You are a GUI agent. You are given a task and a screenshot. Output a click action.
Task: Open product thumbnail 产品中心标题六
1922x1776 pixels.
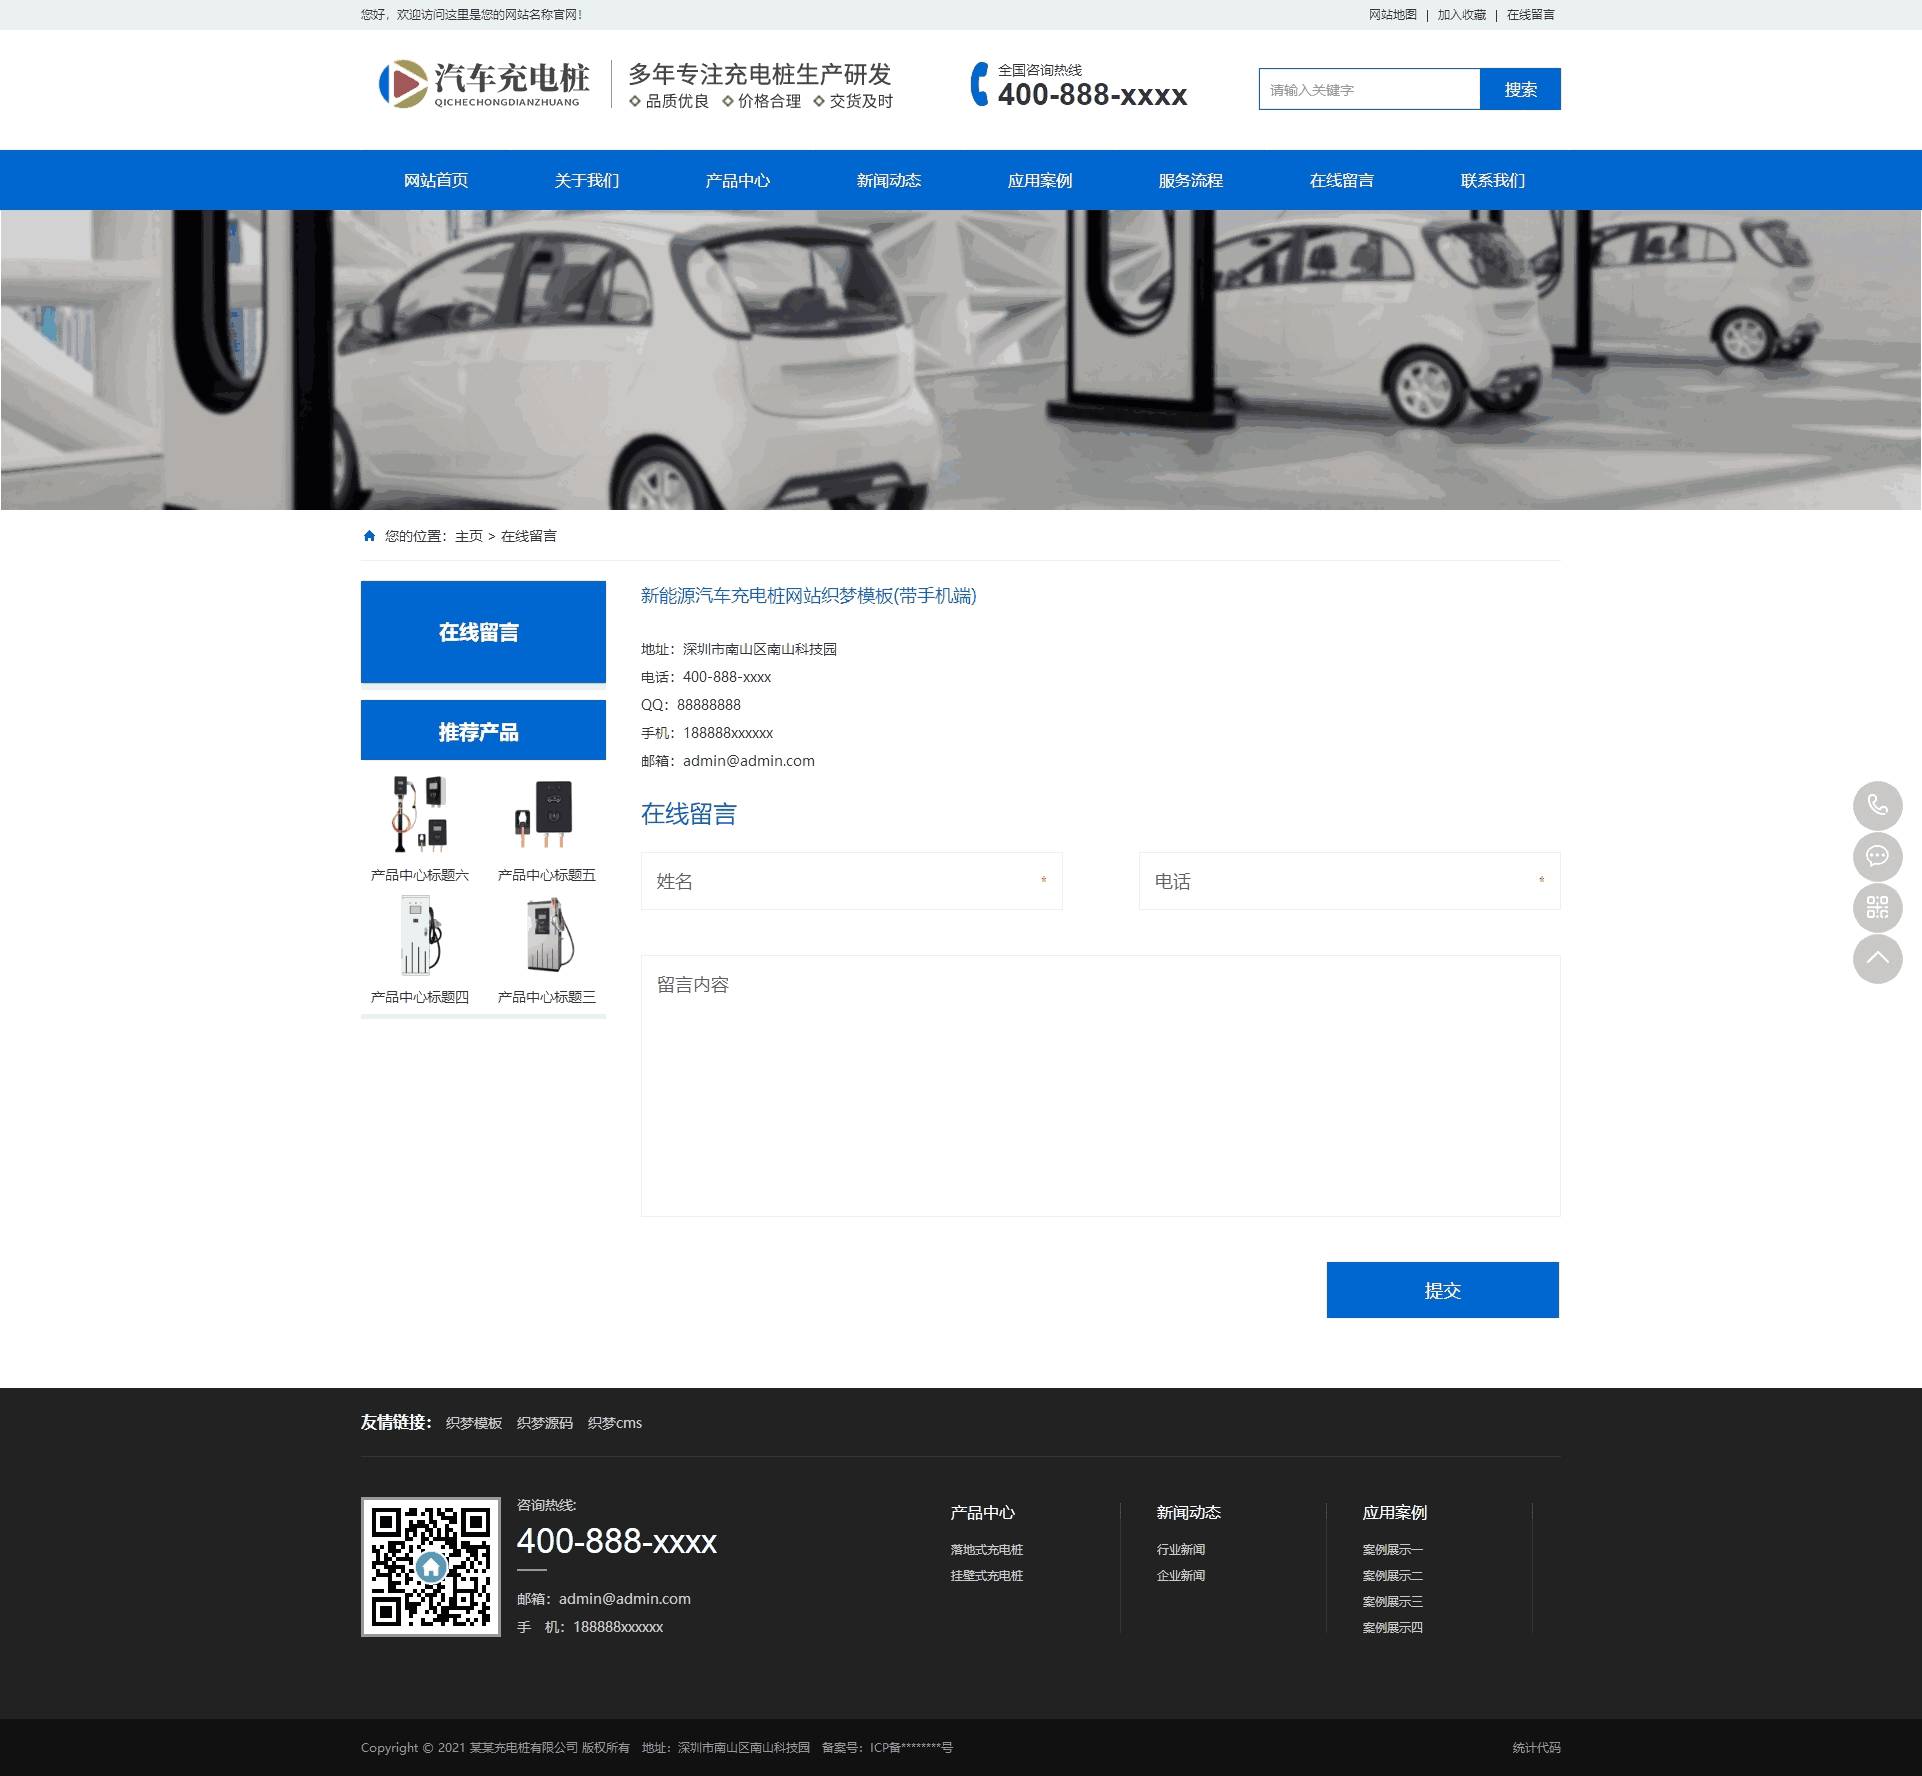(x=419, y=813)
